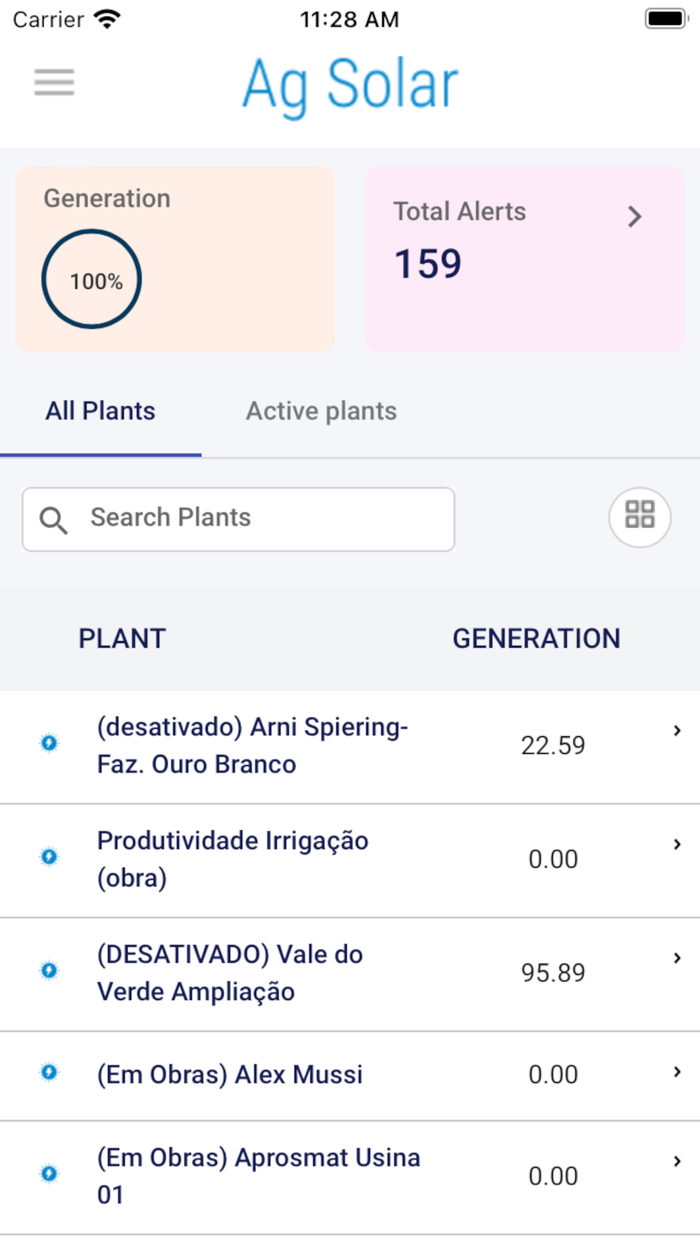This screenshot has height=1244, width=700.
Task: Click status icon for Vale do Verde
Action: 49,970
